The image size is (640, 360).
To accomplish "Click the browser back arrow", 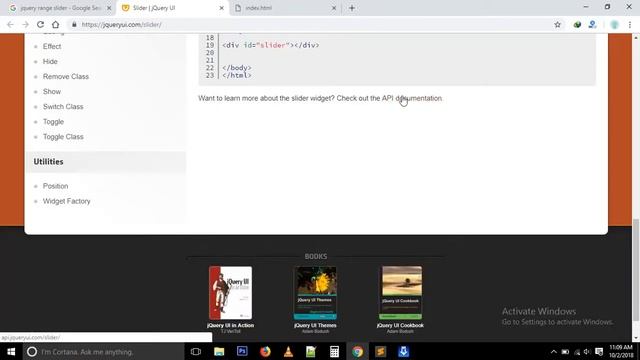I will coord(10,24).
